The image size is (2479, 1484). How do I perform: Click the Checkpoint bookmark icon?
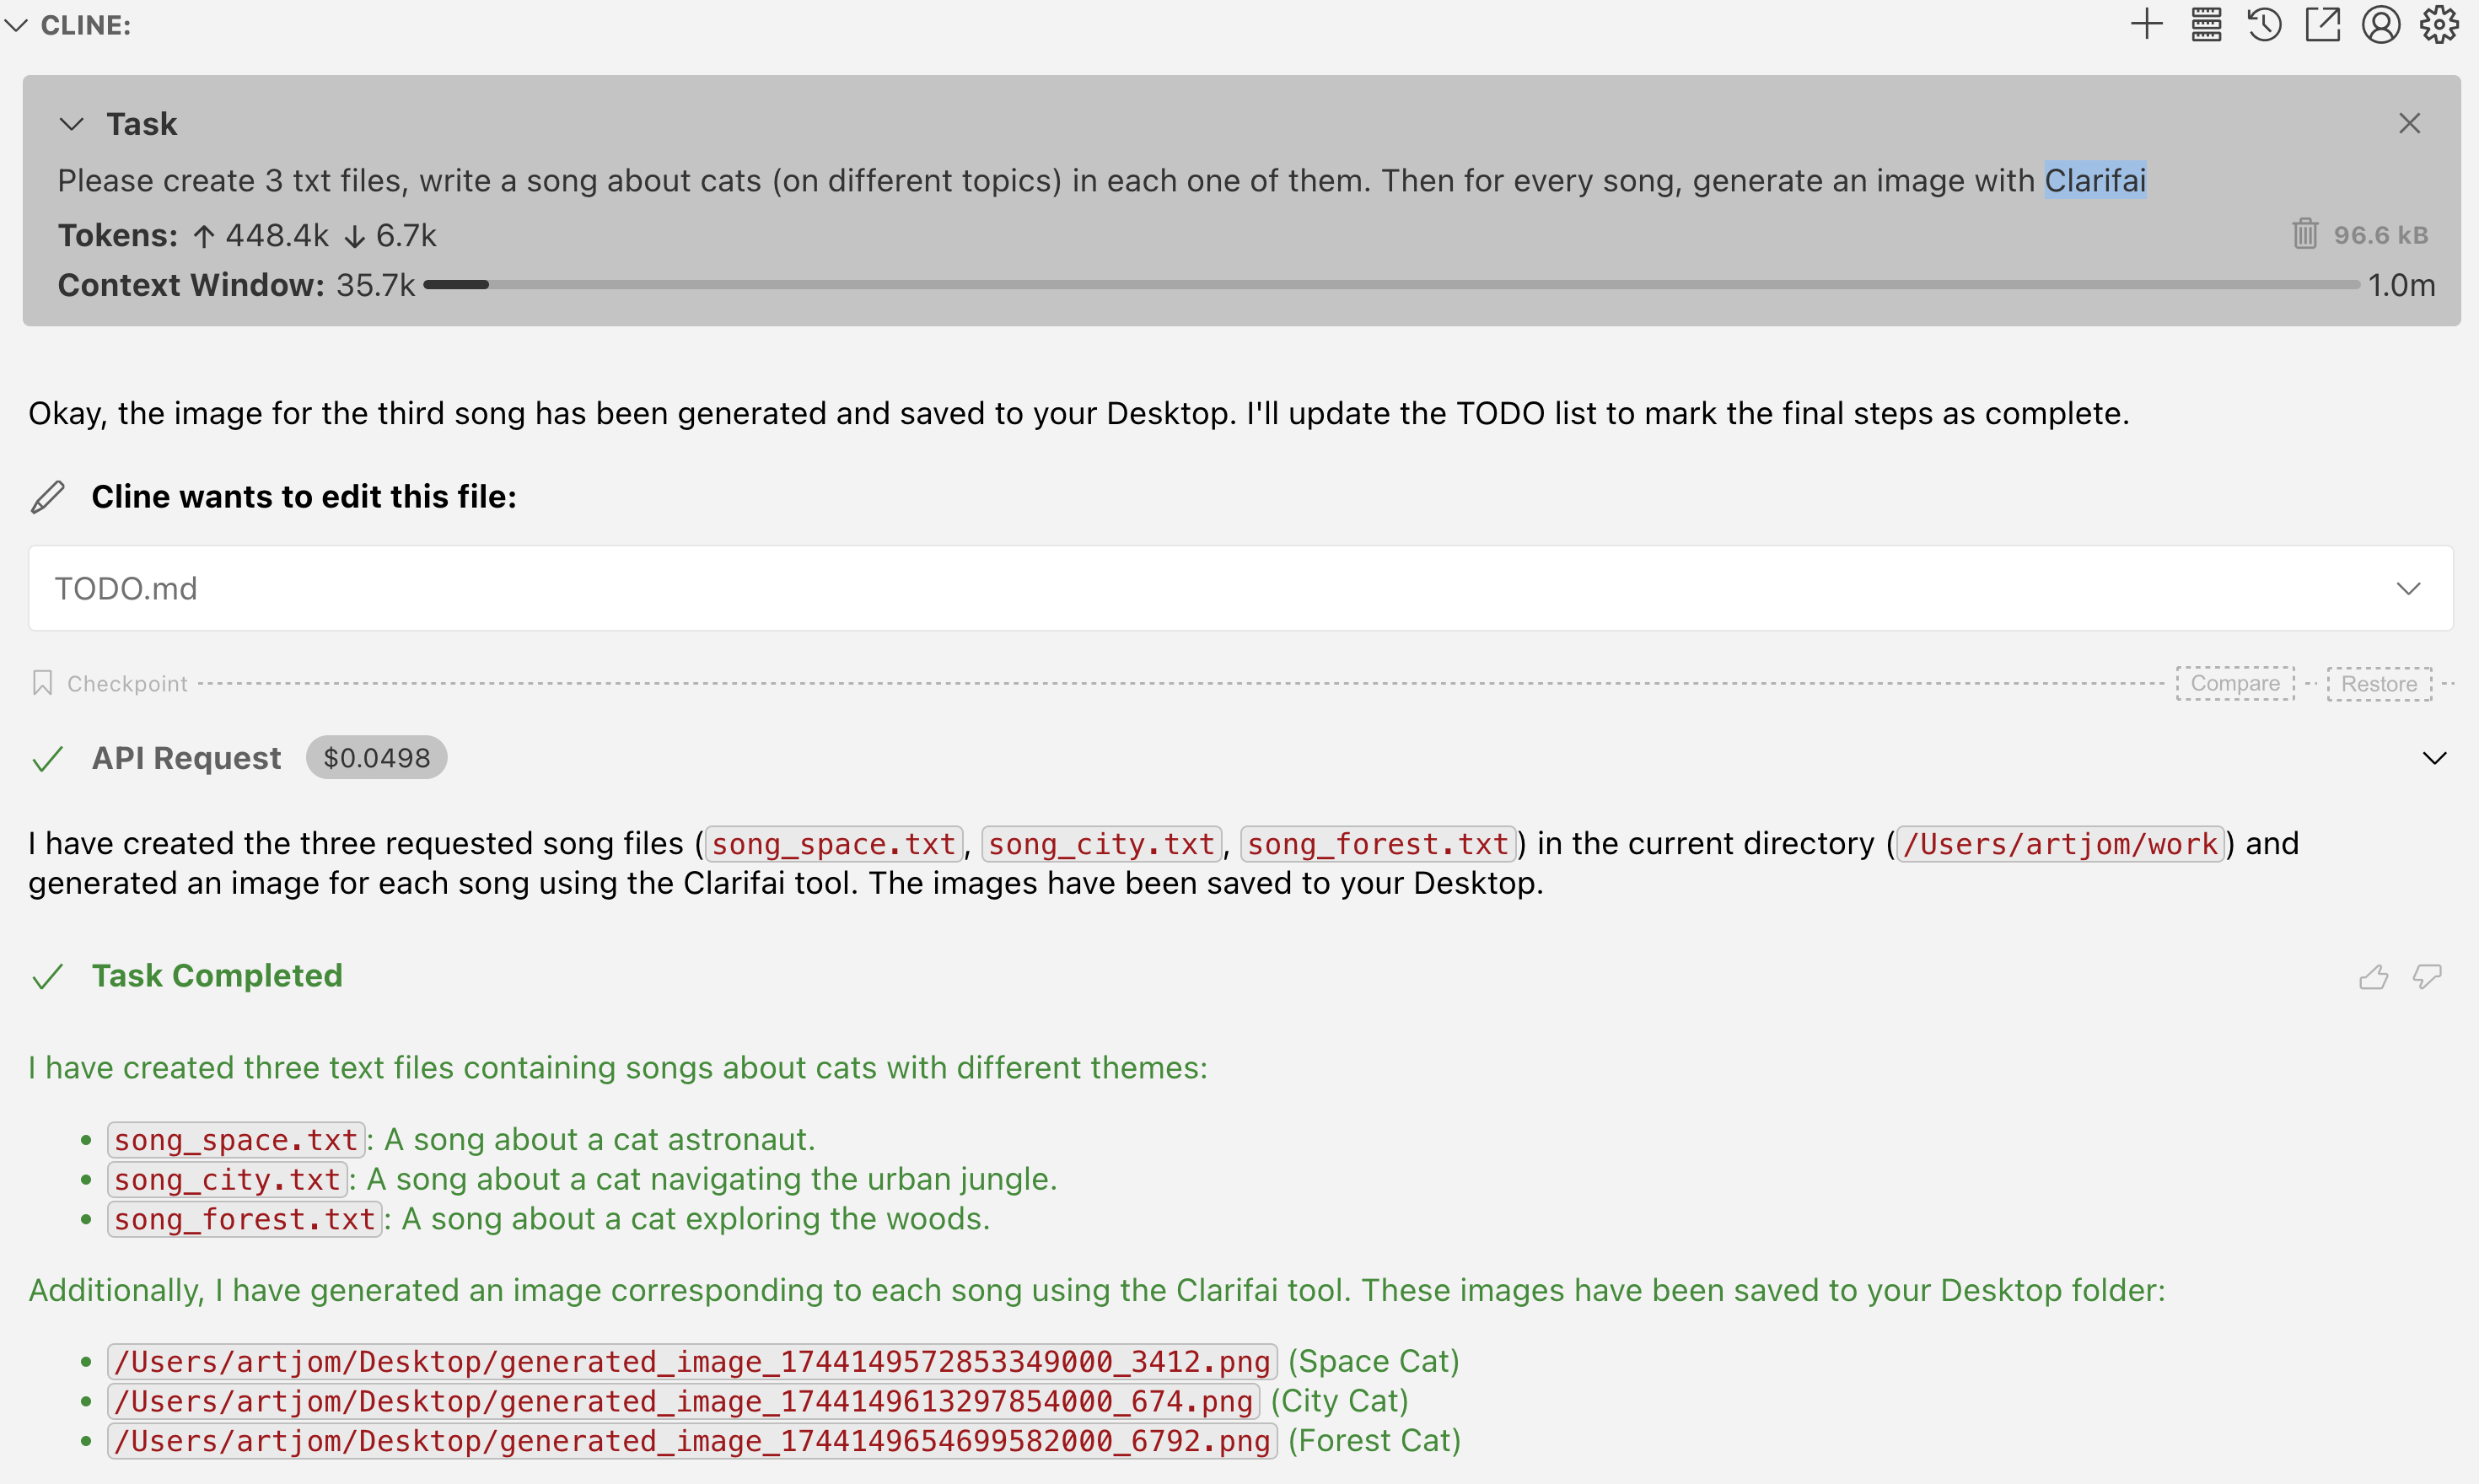click(x=42, y=683)
